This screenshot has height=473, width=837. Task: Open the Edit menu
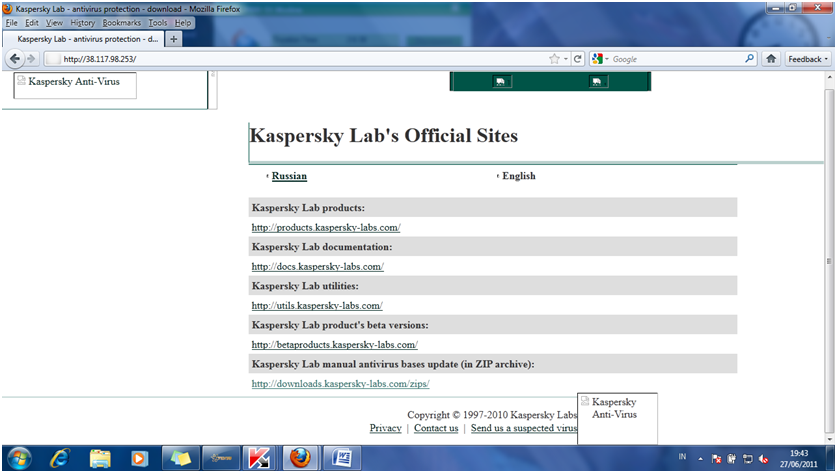[x=31, y=22]
